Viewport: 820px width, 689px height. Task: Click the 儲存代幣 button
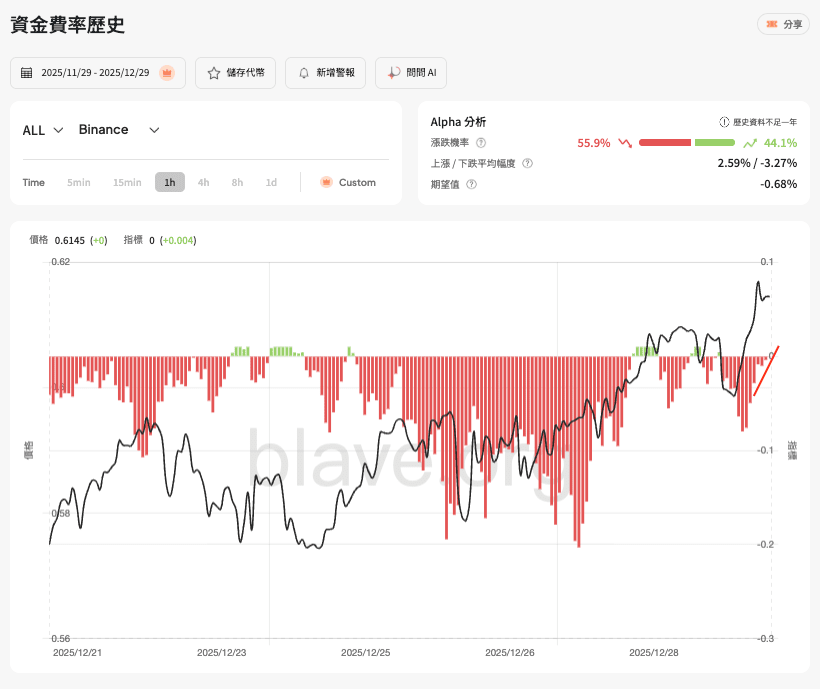coord(235,73)
